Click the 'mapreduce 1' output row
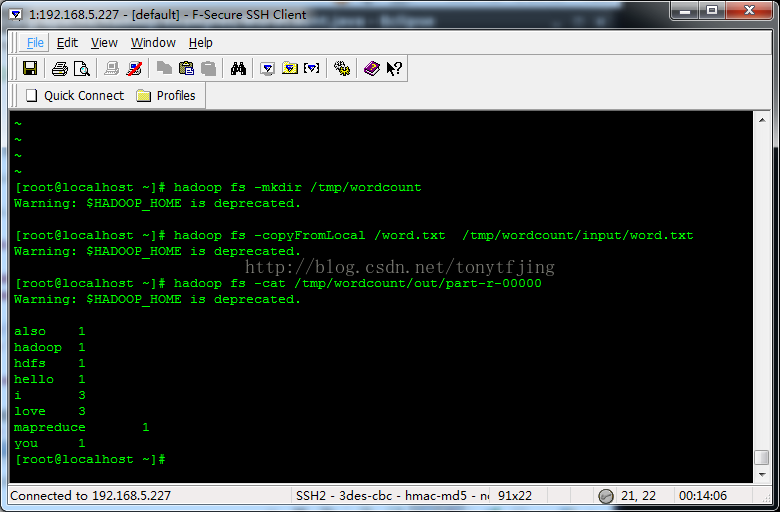 click(82, 427)
